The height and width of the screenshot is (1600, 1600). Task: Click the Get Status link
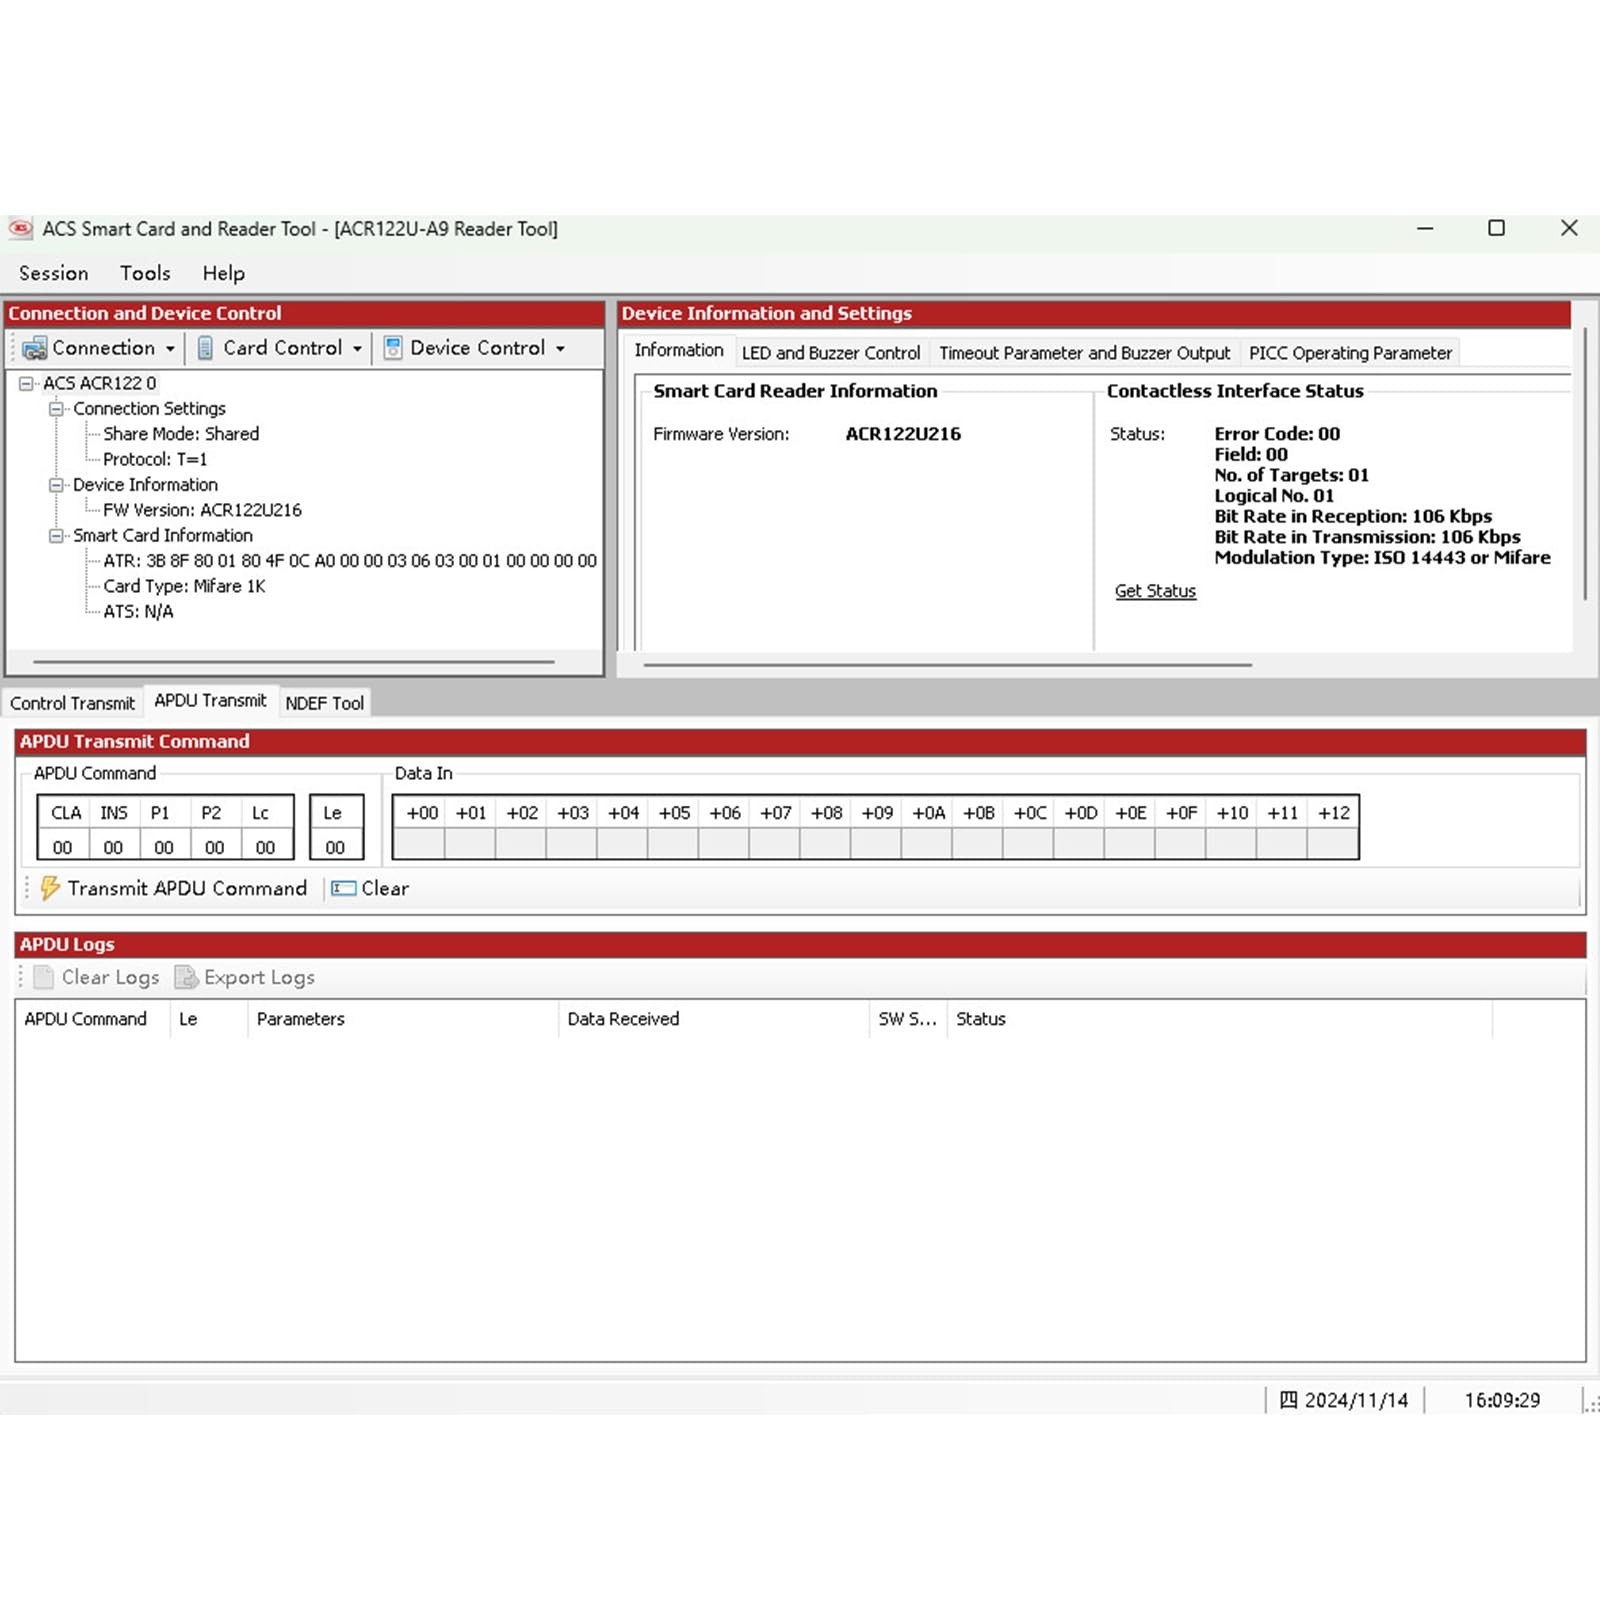coord(1155,591)
